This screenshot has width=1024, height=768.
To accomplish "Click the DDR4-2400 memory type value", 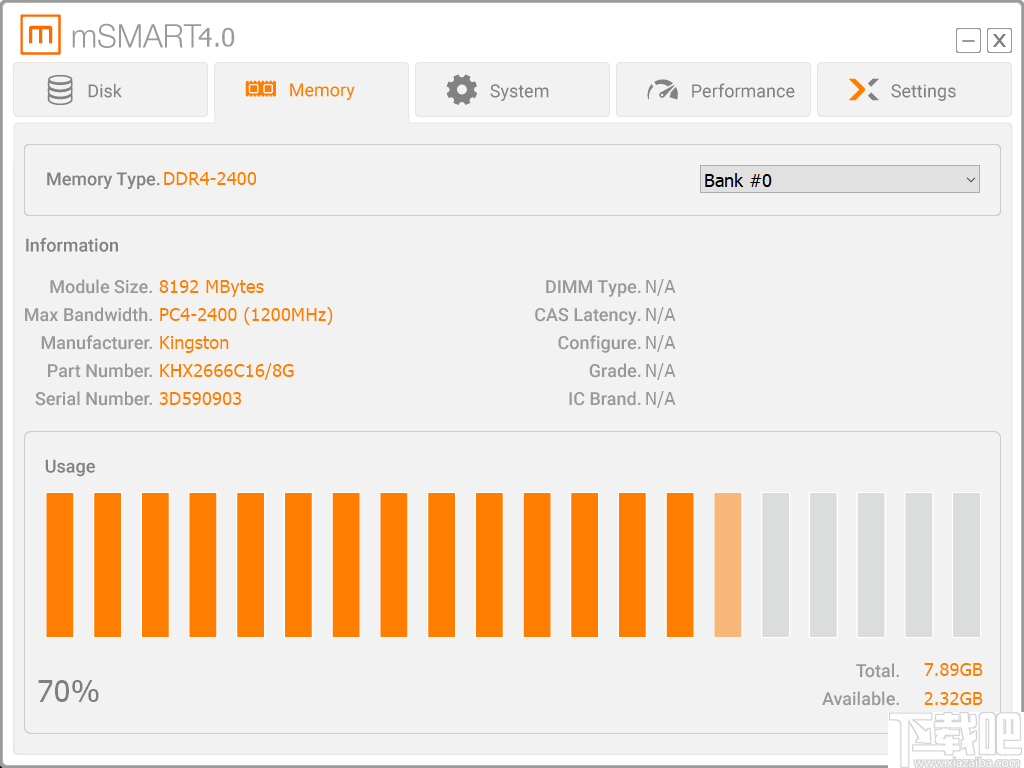I will [x=210, y=179].
